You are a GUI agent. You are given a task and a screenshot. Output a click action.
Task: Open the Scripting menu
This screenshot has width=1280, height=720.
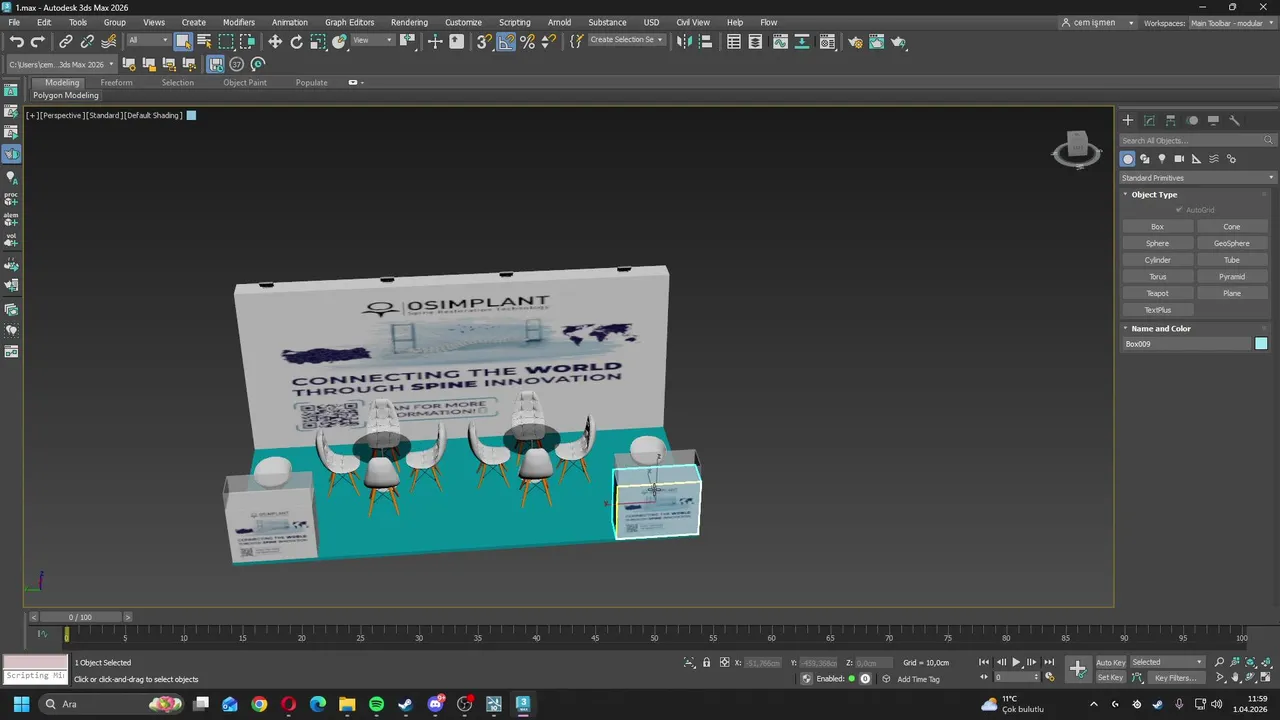click(x=515, y=22)
